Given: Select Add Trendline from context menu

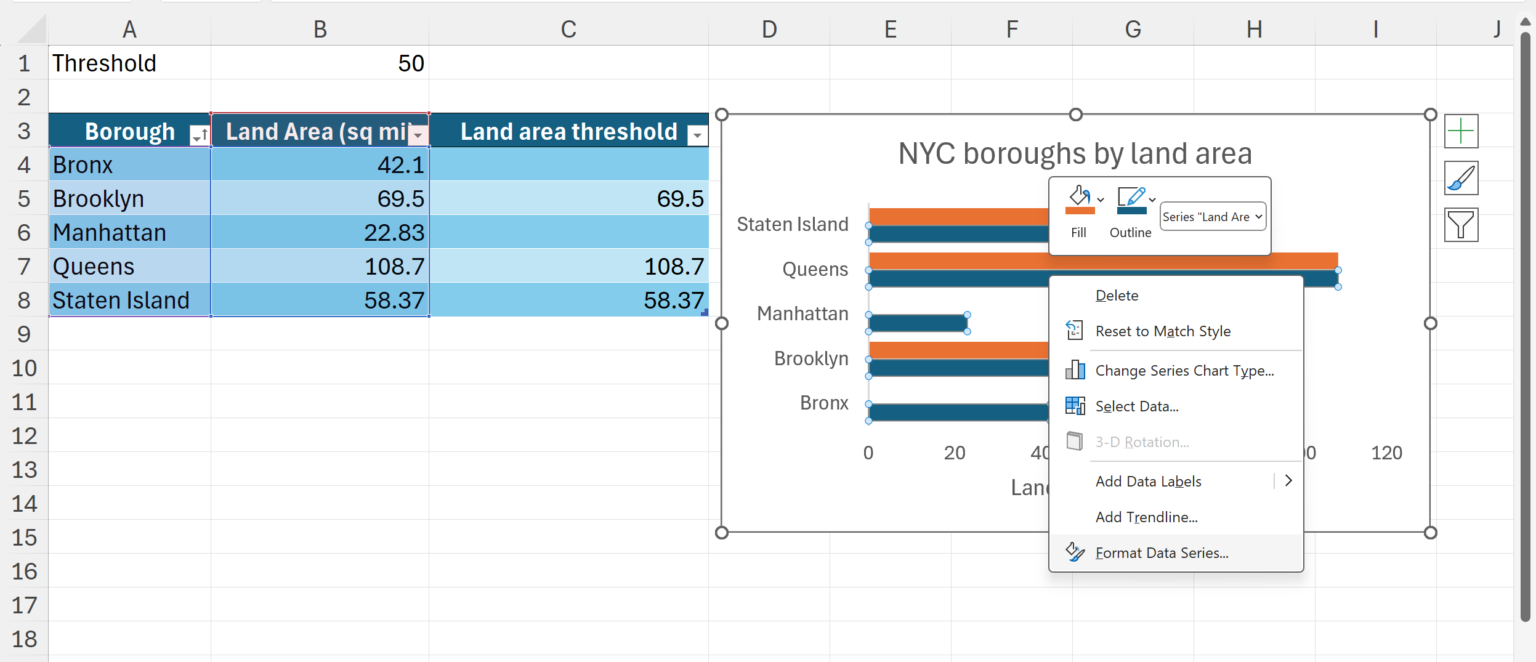Looking at the screenshot, I should click(x=1146, y=517).
